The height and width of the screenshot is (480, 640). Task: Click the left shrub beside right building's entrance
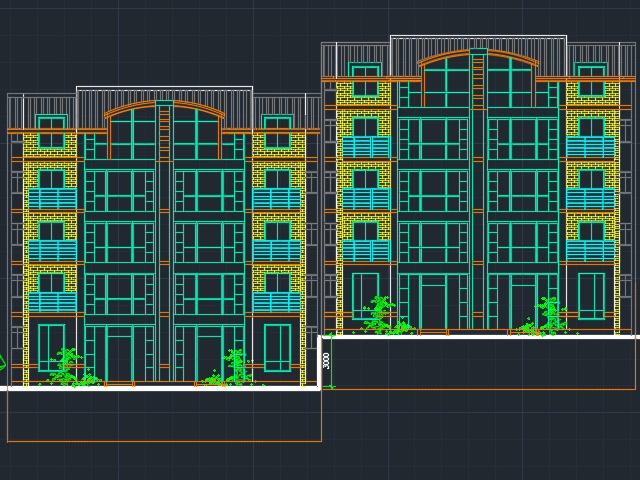click(x=380, y=314)
